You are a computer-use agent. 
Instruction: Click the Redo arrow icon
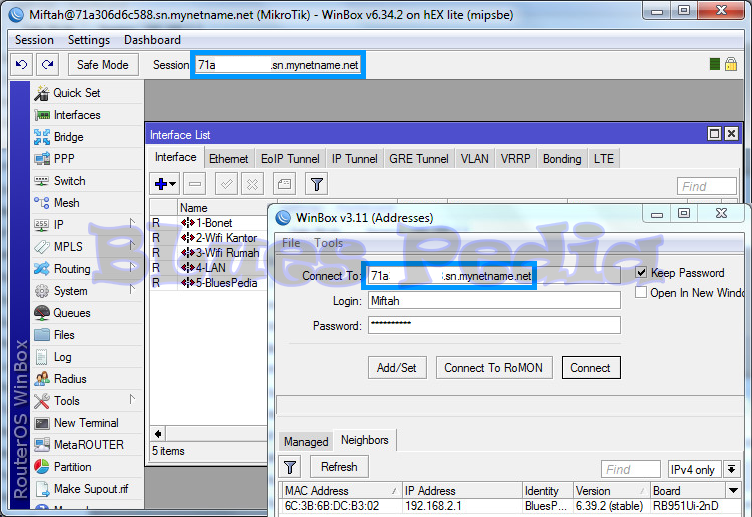tap(47, 64)
